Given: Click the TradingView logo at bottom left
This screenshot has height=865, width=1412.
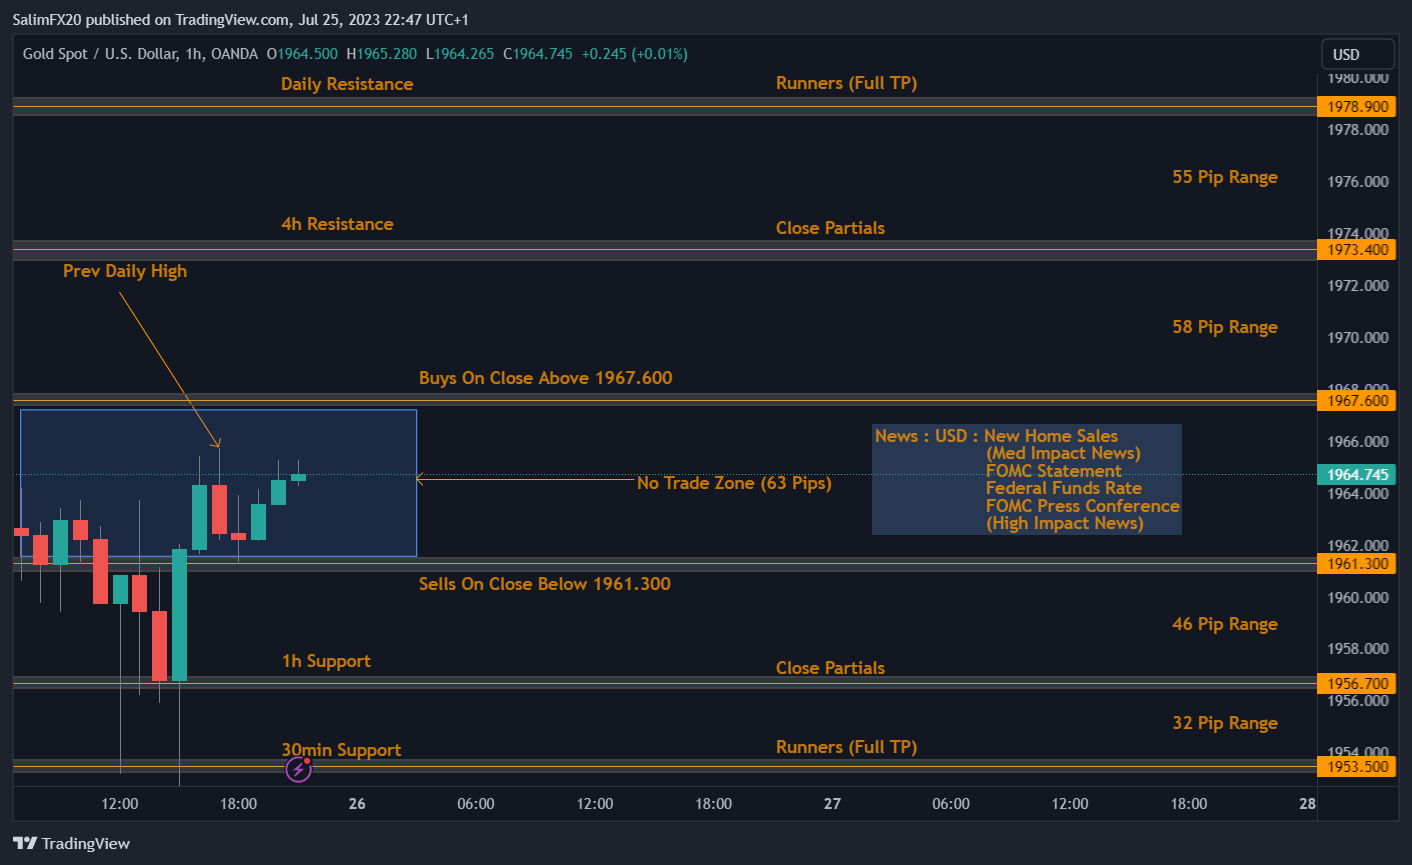Looking at the screenshot, I should 72,843.
